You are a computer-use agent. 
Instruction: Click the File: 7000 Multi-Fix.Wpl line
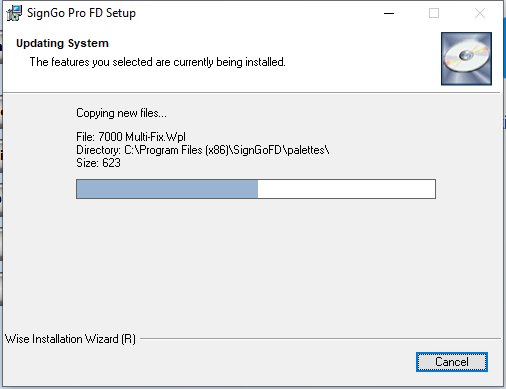[131, 137]
